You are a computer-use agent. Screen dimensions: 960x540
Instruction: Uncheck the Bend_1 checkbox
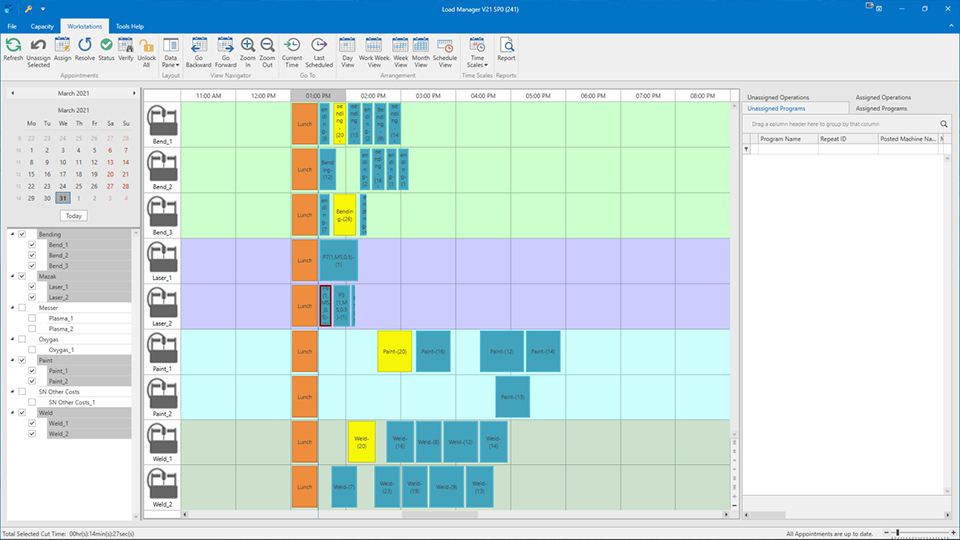click(x=32, y=245)
